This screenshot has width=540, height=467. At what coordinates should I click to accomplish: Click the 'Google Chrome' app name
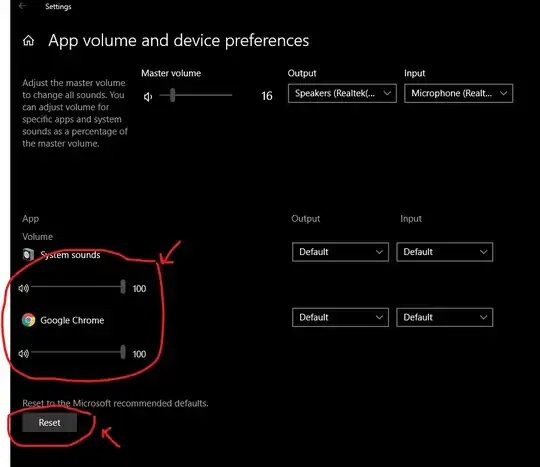pyautogui.click(x=72, y=320)
